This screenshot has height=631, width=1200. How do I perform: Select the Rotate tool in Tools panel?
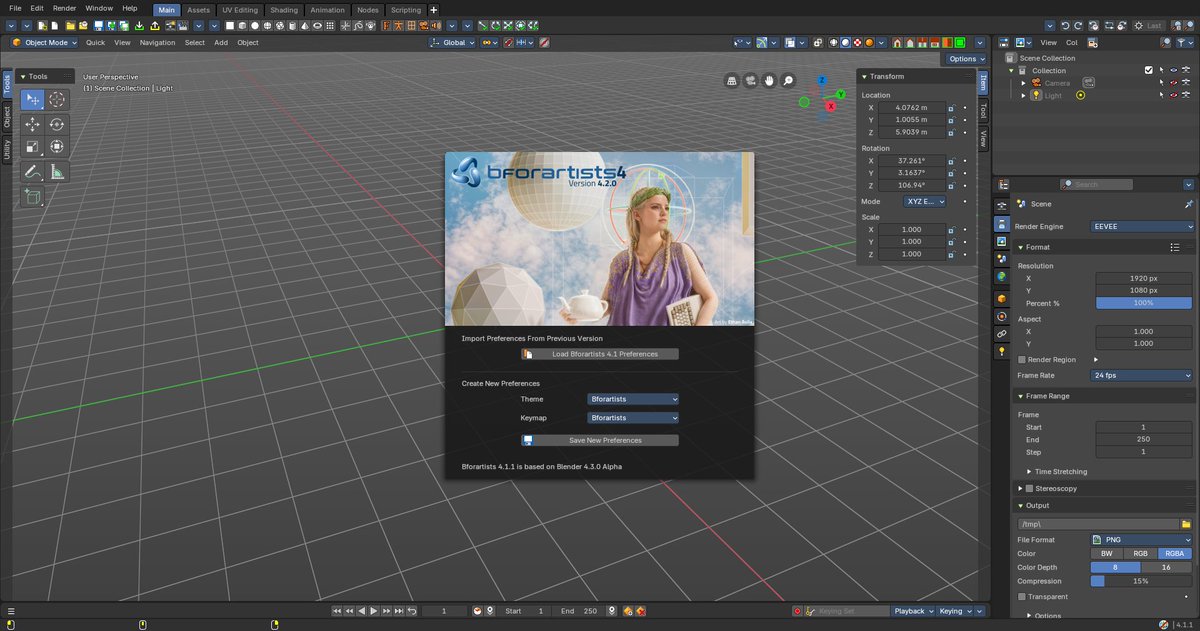click(x=57, y=124)
